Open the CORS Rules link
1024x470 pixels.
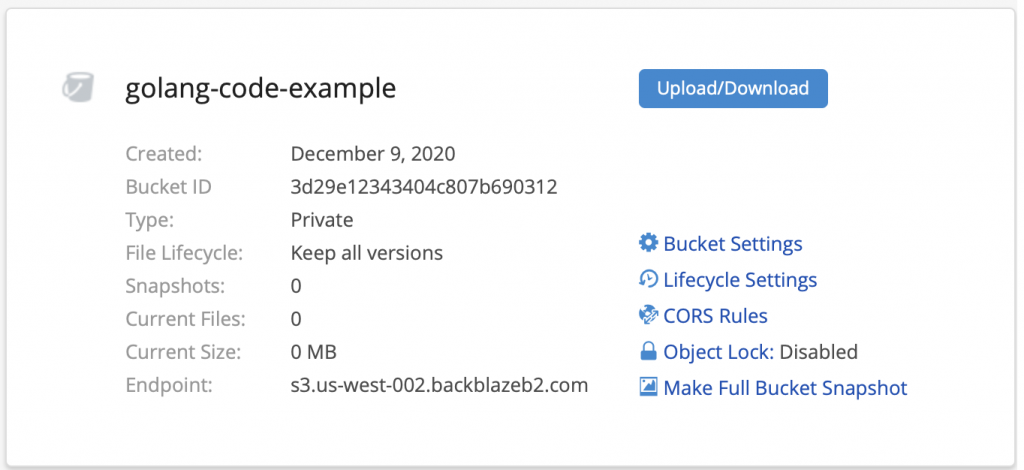click(715, 316)
